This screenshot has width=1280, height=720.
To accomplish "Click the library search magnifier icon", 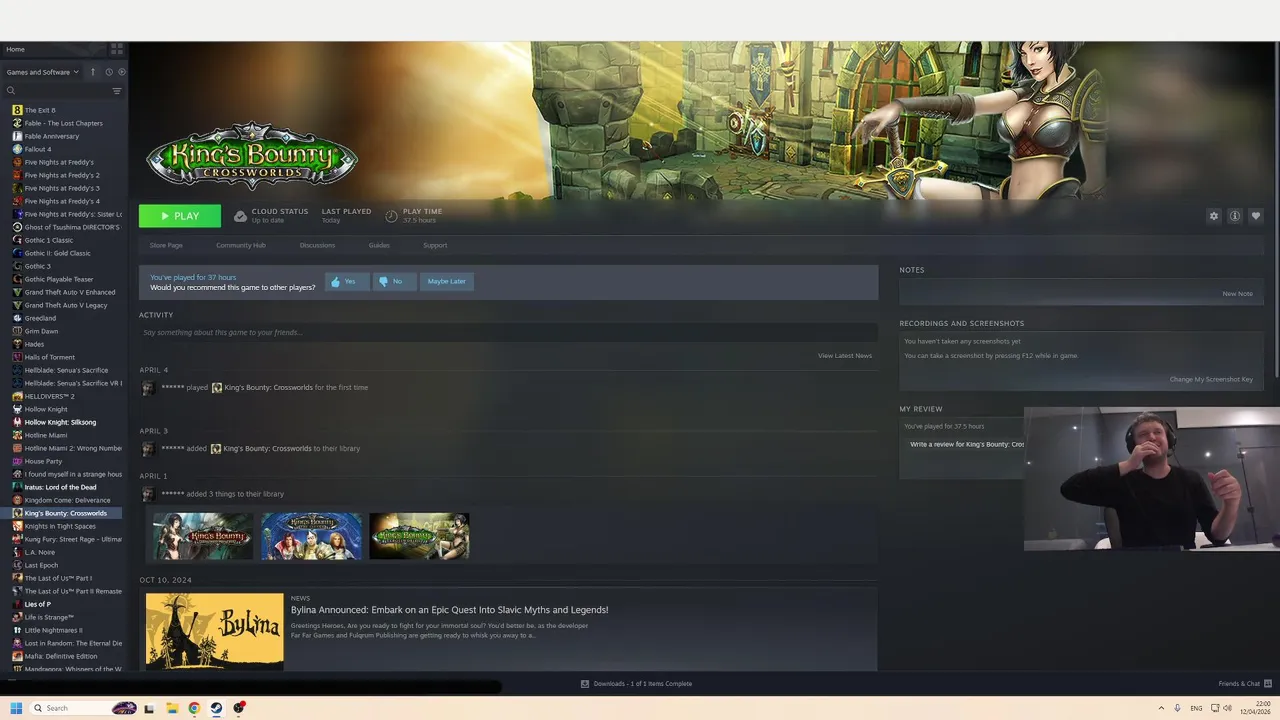I will coord(11,91).
